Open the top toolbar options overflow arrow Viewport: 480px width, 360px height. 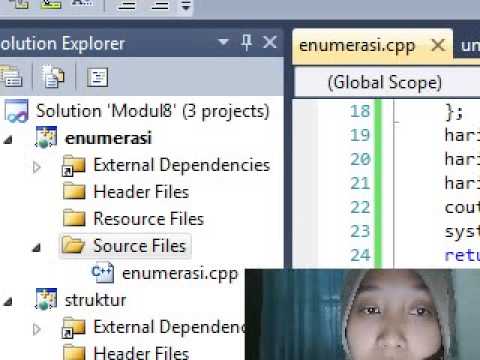coord(186,5)
